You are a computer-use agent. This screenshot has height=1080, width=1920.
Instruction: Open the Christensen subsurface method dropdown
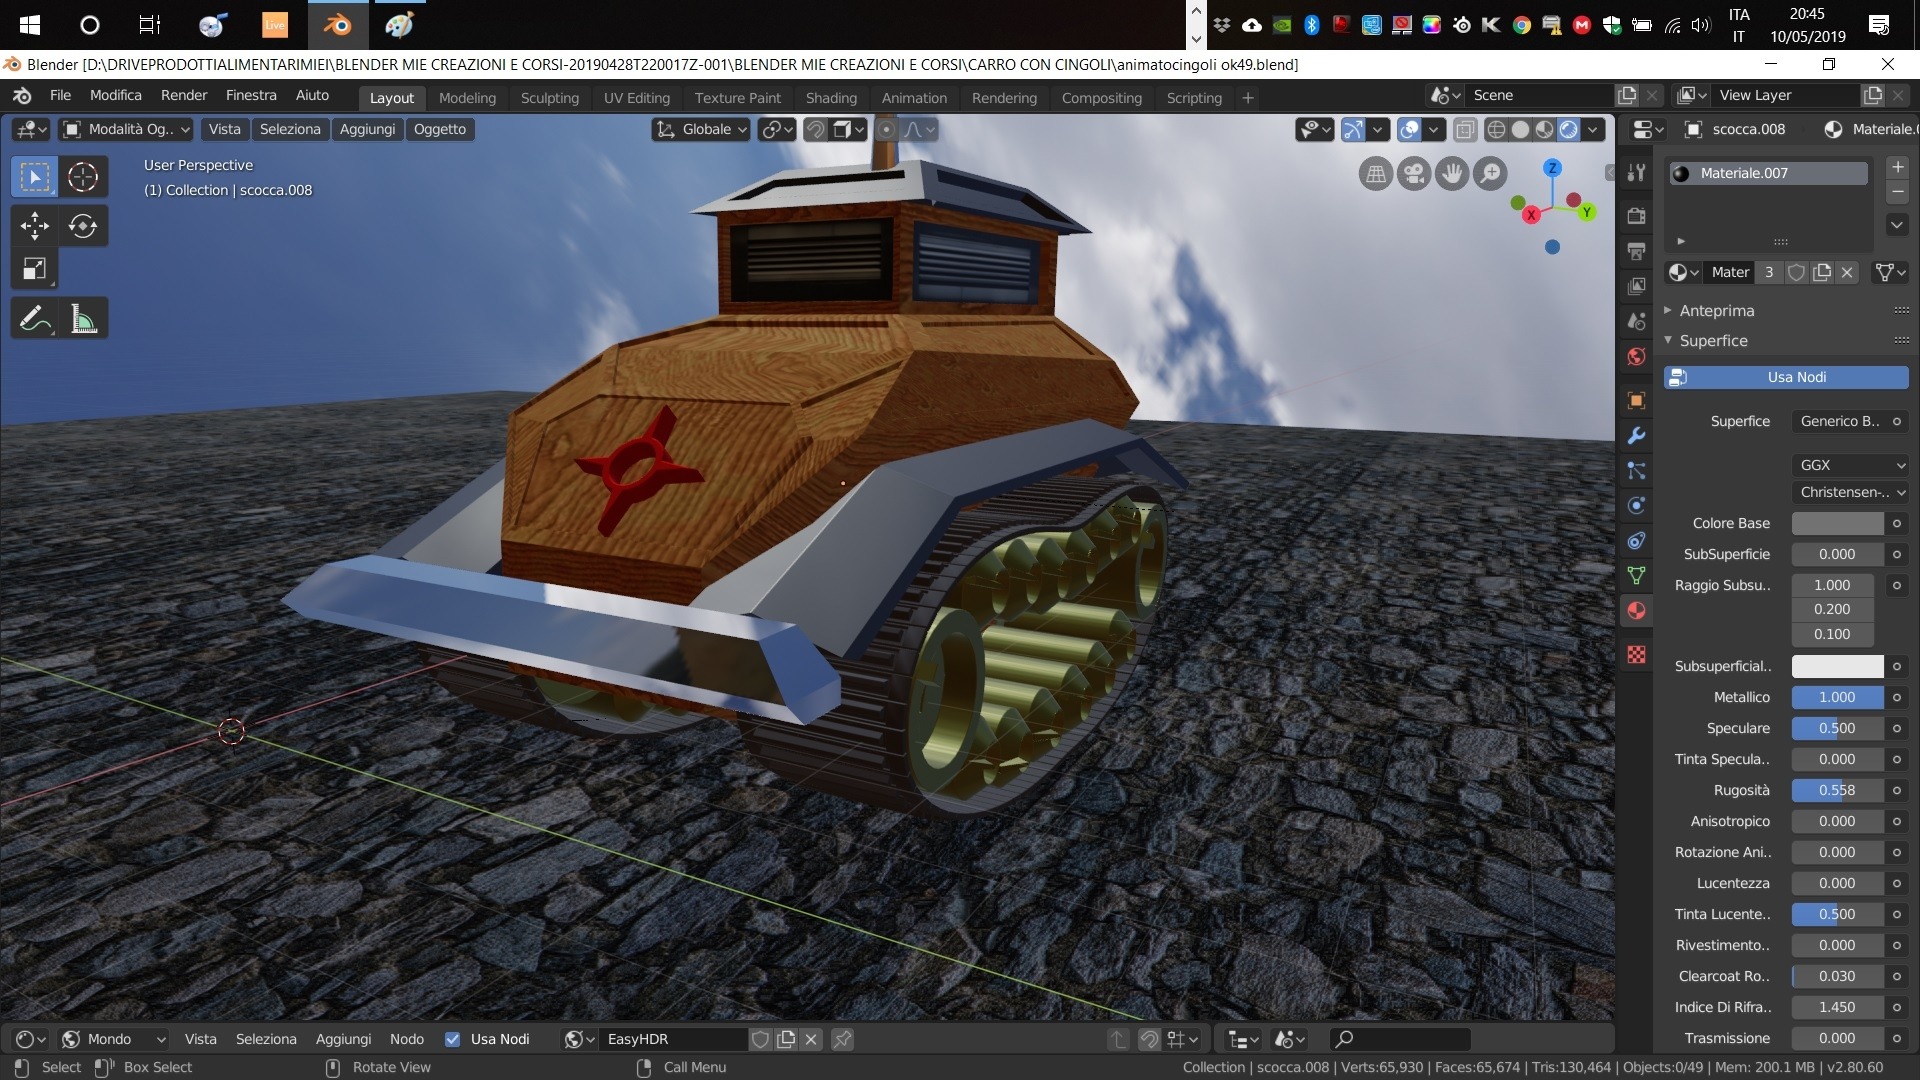coord(1850,492)
